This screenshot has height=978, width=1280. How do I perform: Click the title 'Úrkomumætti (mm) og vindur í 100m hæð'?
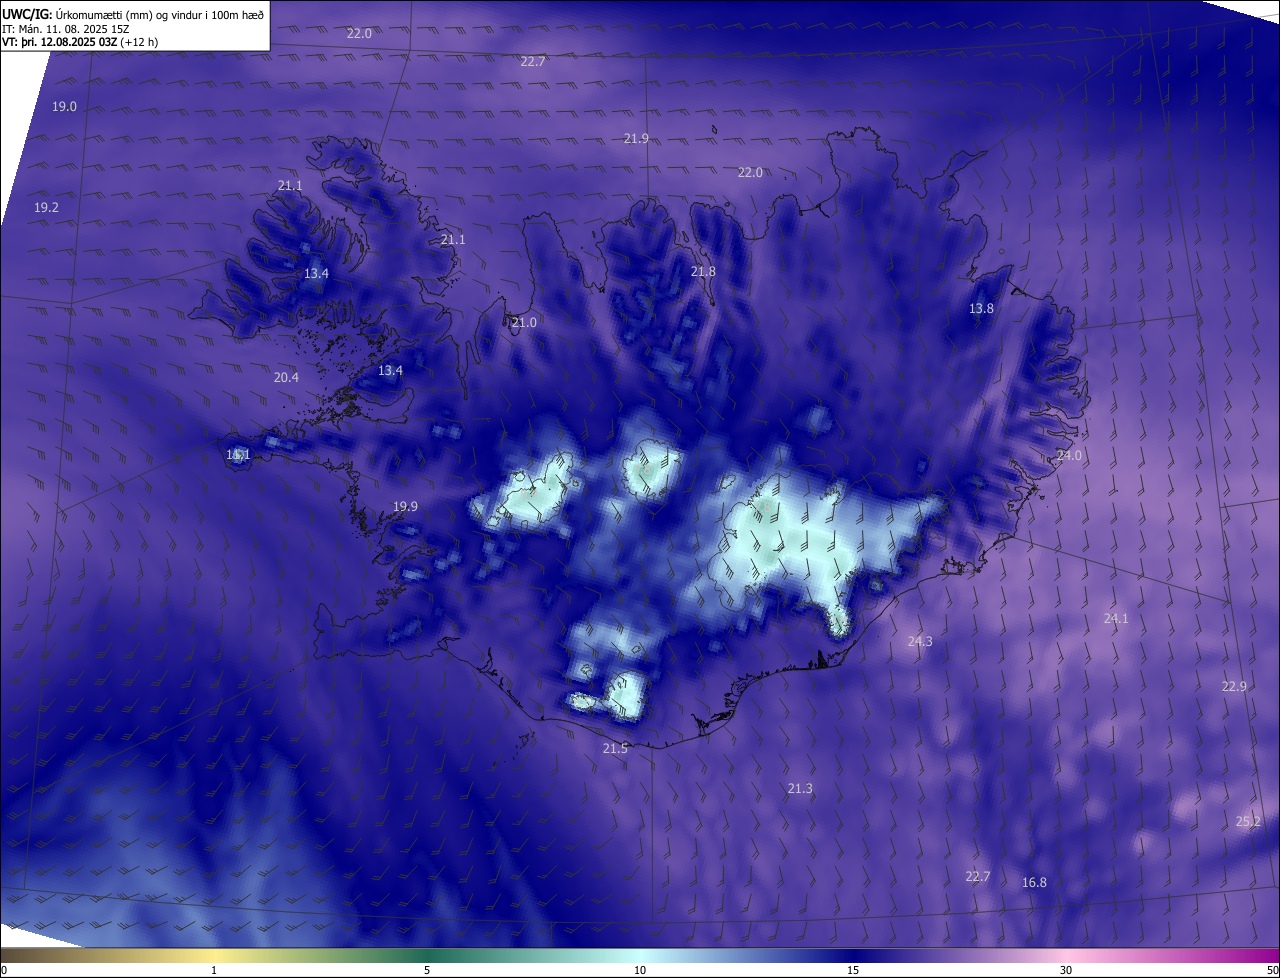tap(160, 14)
